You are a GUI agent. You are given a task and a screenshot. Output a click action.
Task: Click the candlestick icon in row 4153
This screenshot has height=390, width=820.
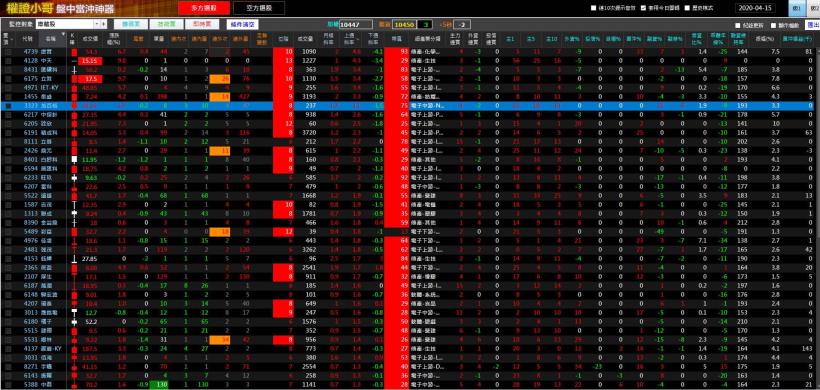[73, 258]
